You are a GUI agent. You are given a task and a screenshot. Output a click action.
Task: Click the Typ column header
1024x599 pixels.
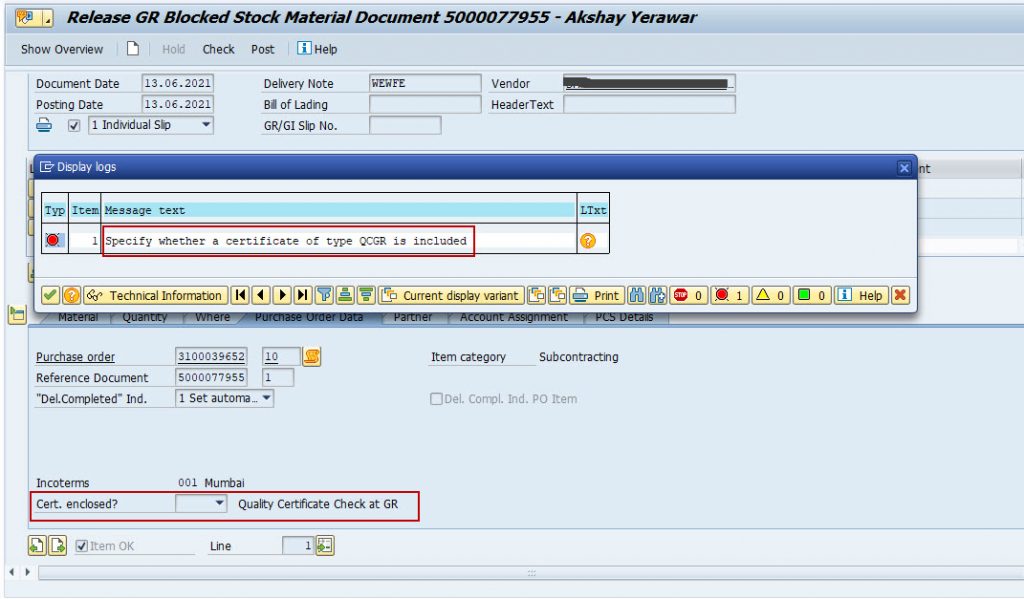click(55, 210)
